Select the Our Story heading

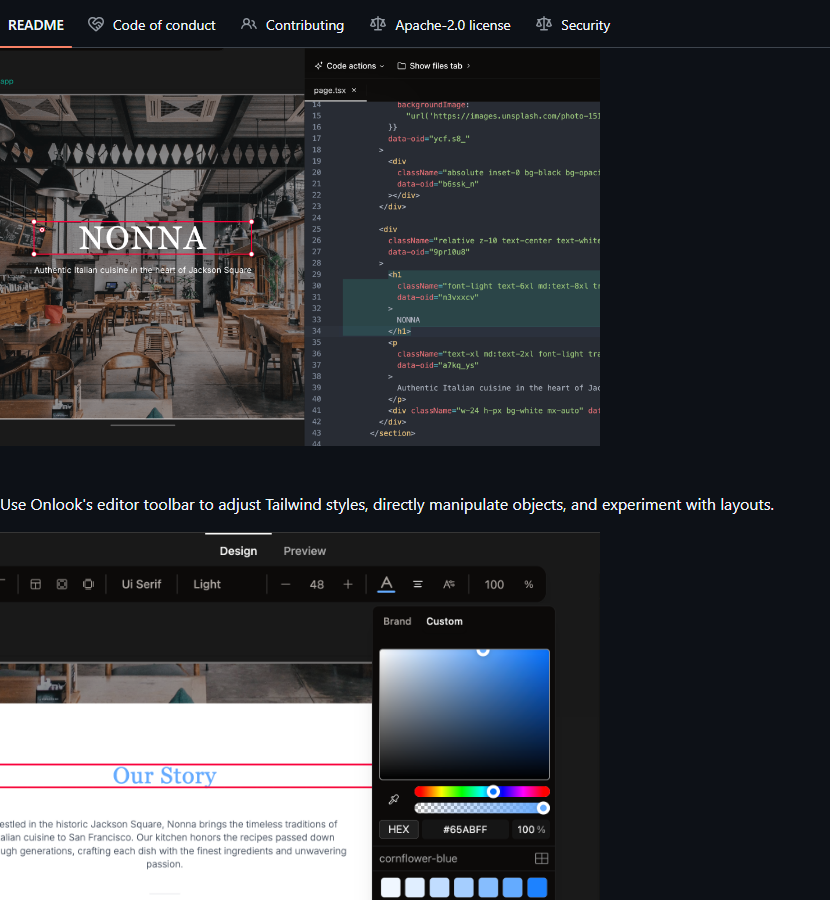165,775
